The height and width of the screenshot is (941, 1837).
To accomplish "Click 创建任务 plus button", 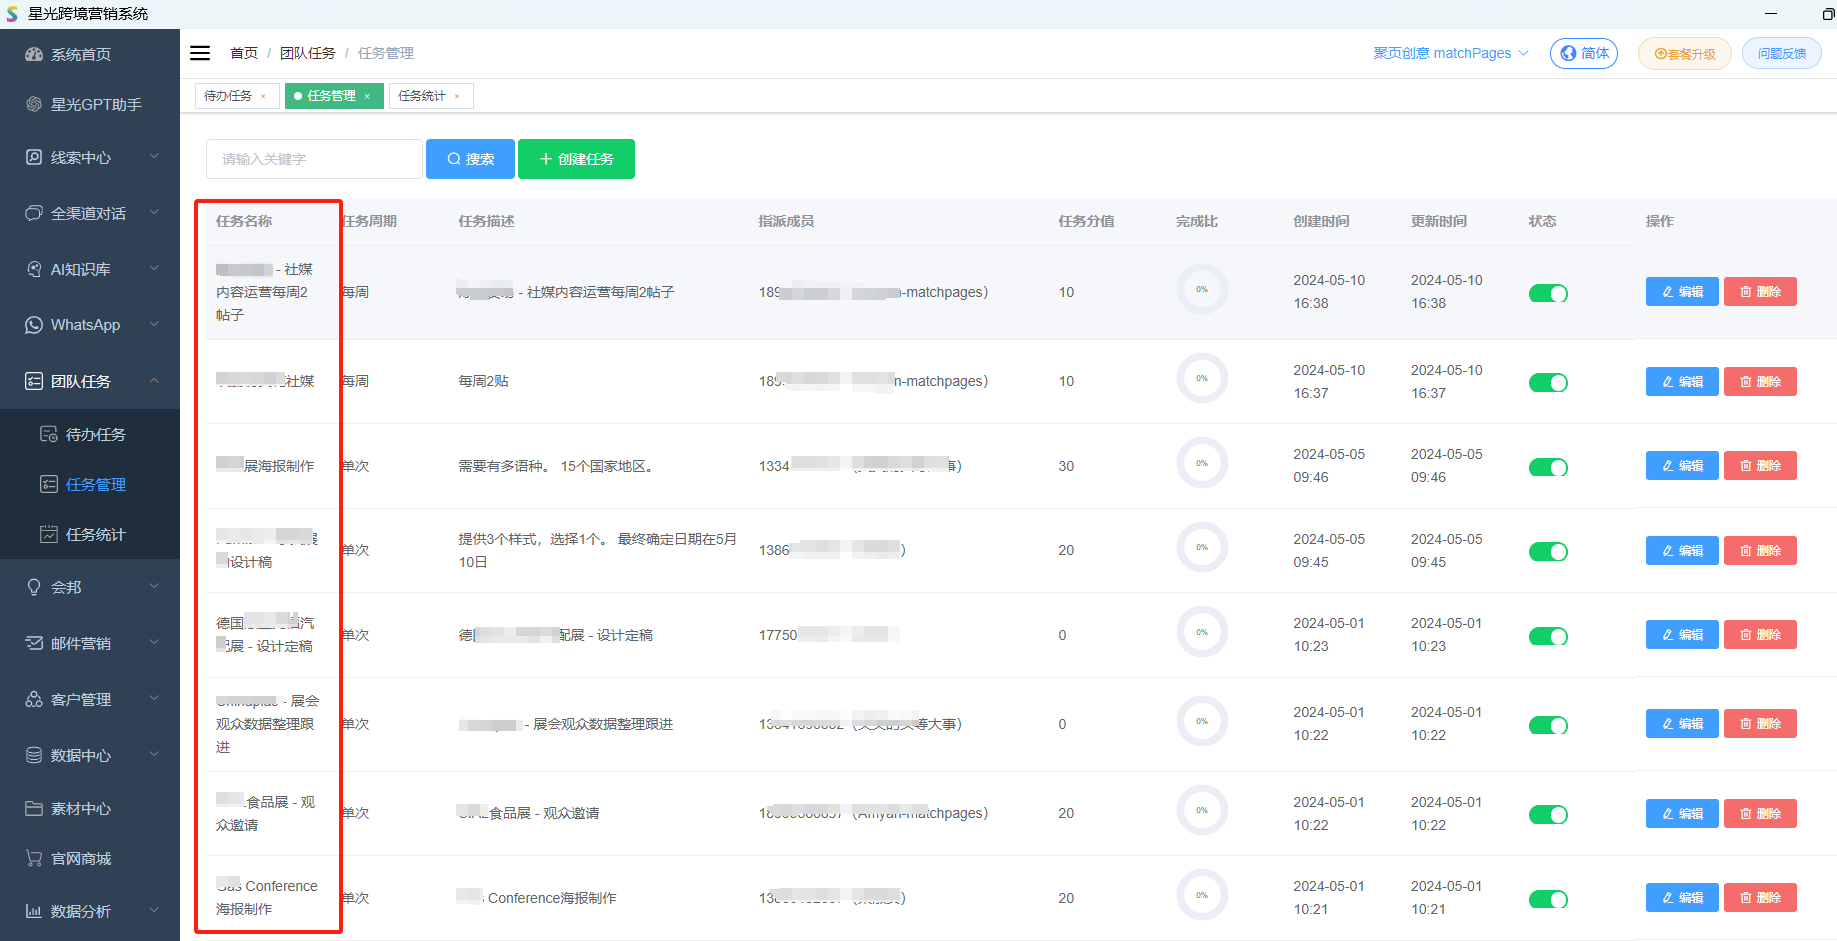I will (x=576, y=159).
